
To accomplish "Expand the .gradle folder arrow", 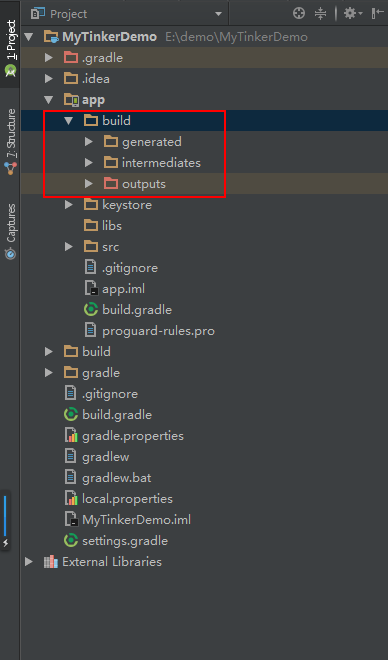I will coord(49,58).
